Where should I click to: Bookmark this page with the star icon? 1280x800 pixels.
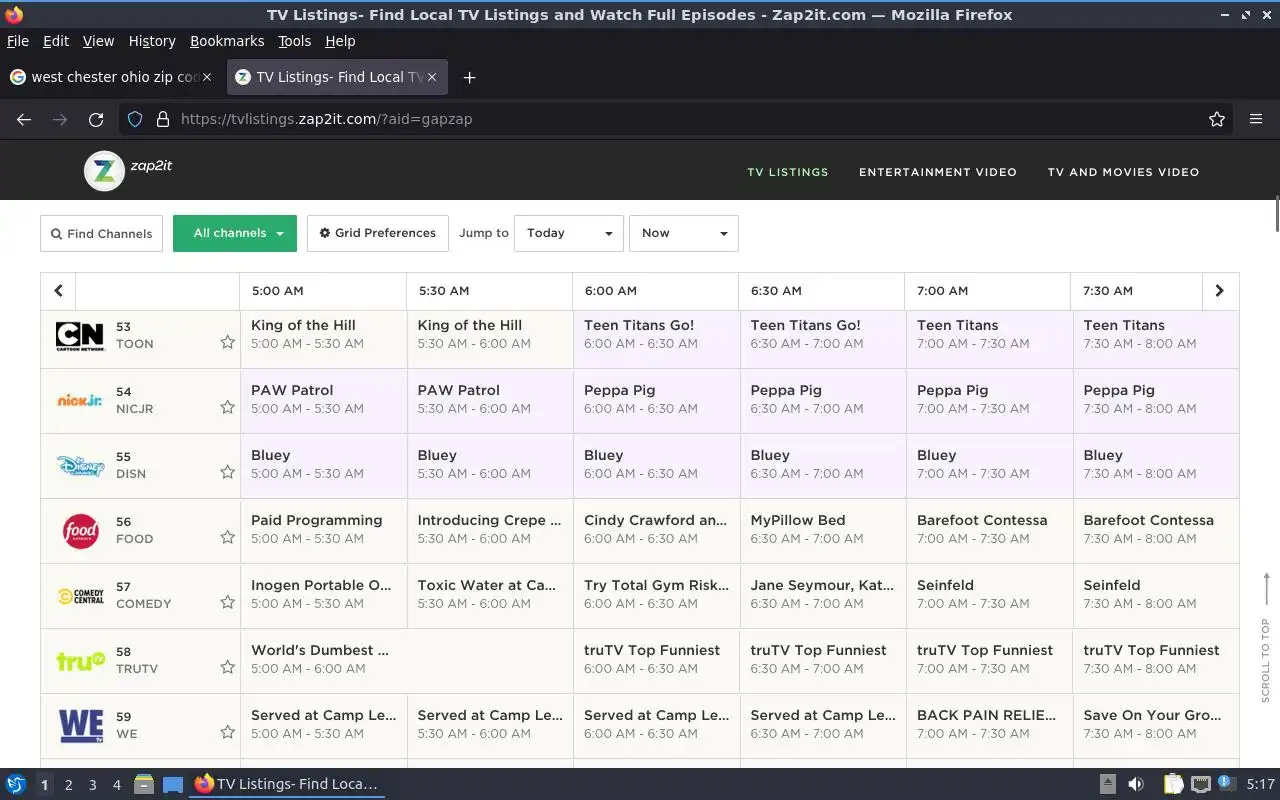coord(1217,119)
